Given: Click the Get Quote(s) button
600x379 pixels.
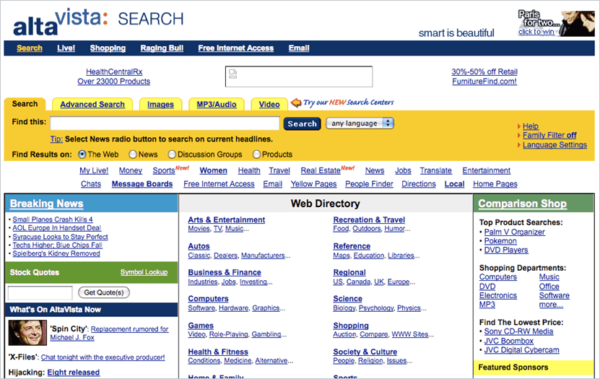Looking at the screenshot, I should click(104, 292).
